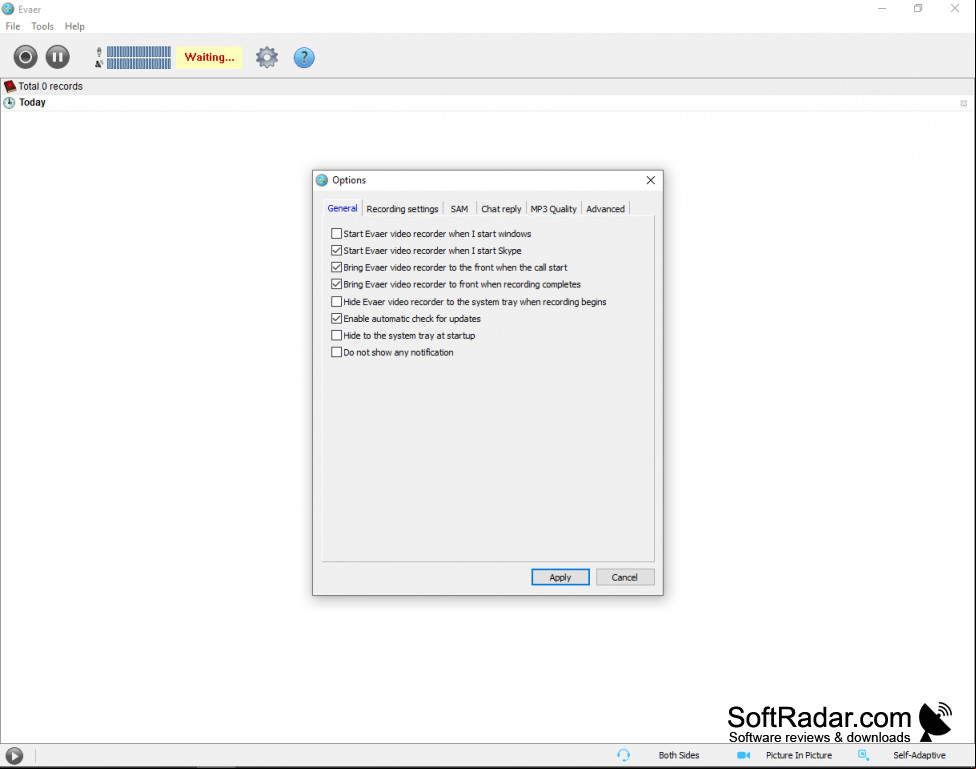Open help with the blue question mark icon
The width and height of the screenshot is (976, 769).
point(304,57)
